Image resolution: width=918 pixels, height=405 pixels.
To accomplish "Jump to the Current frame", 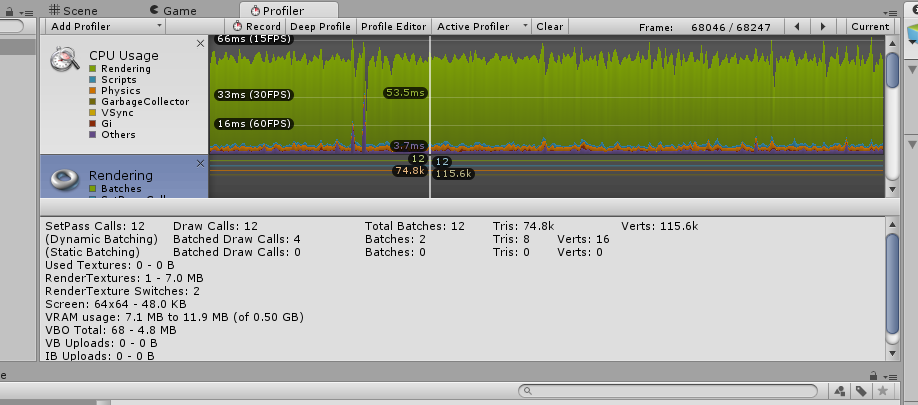I will click(870, 26).
